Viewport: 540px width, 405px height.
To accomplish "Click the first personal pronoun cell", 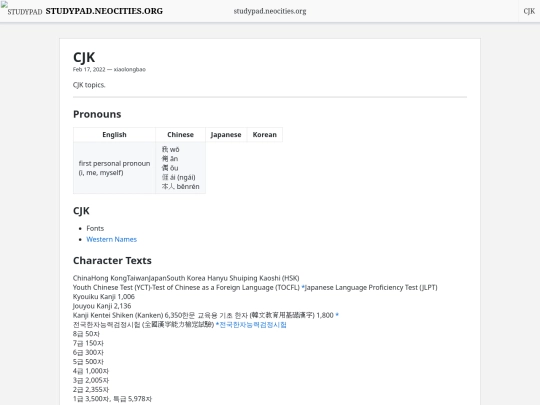I will 114,168.
